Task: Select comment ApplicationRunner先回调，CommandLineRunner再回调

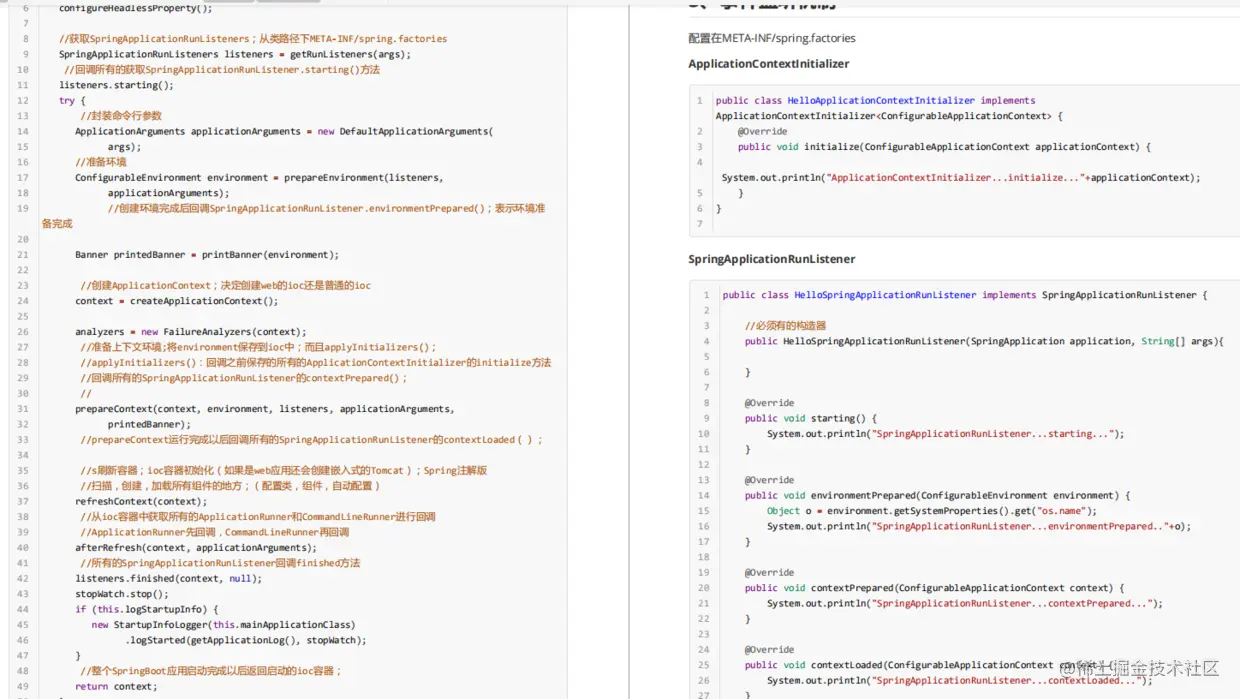Action: coord(215,532)
